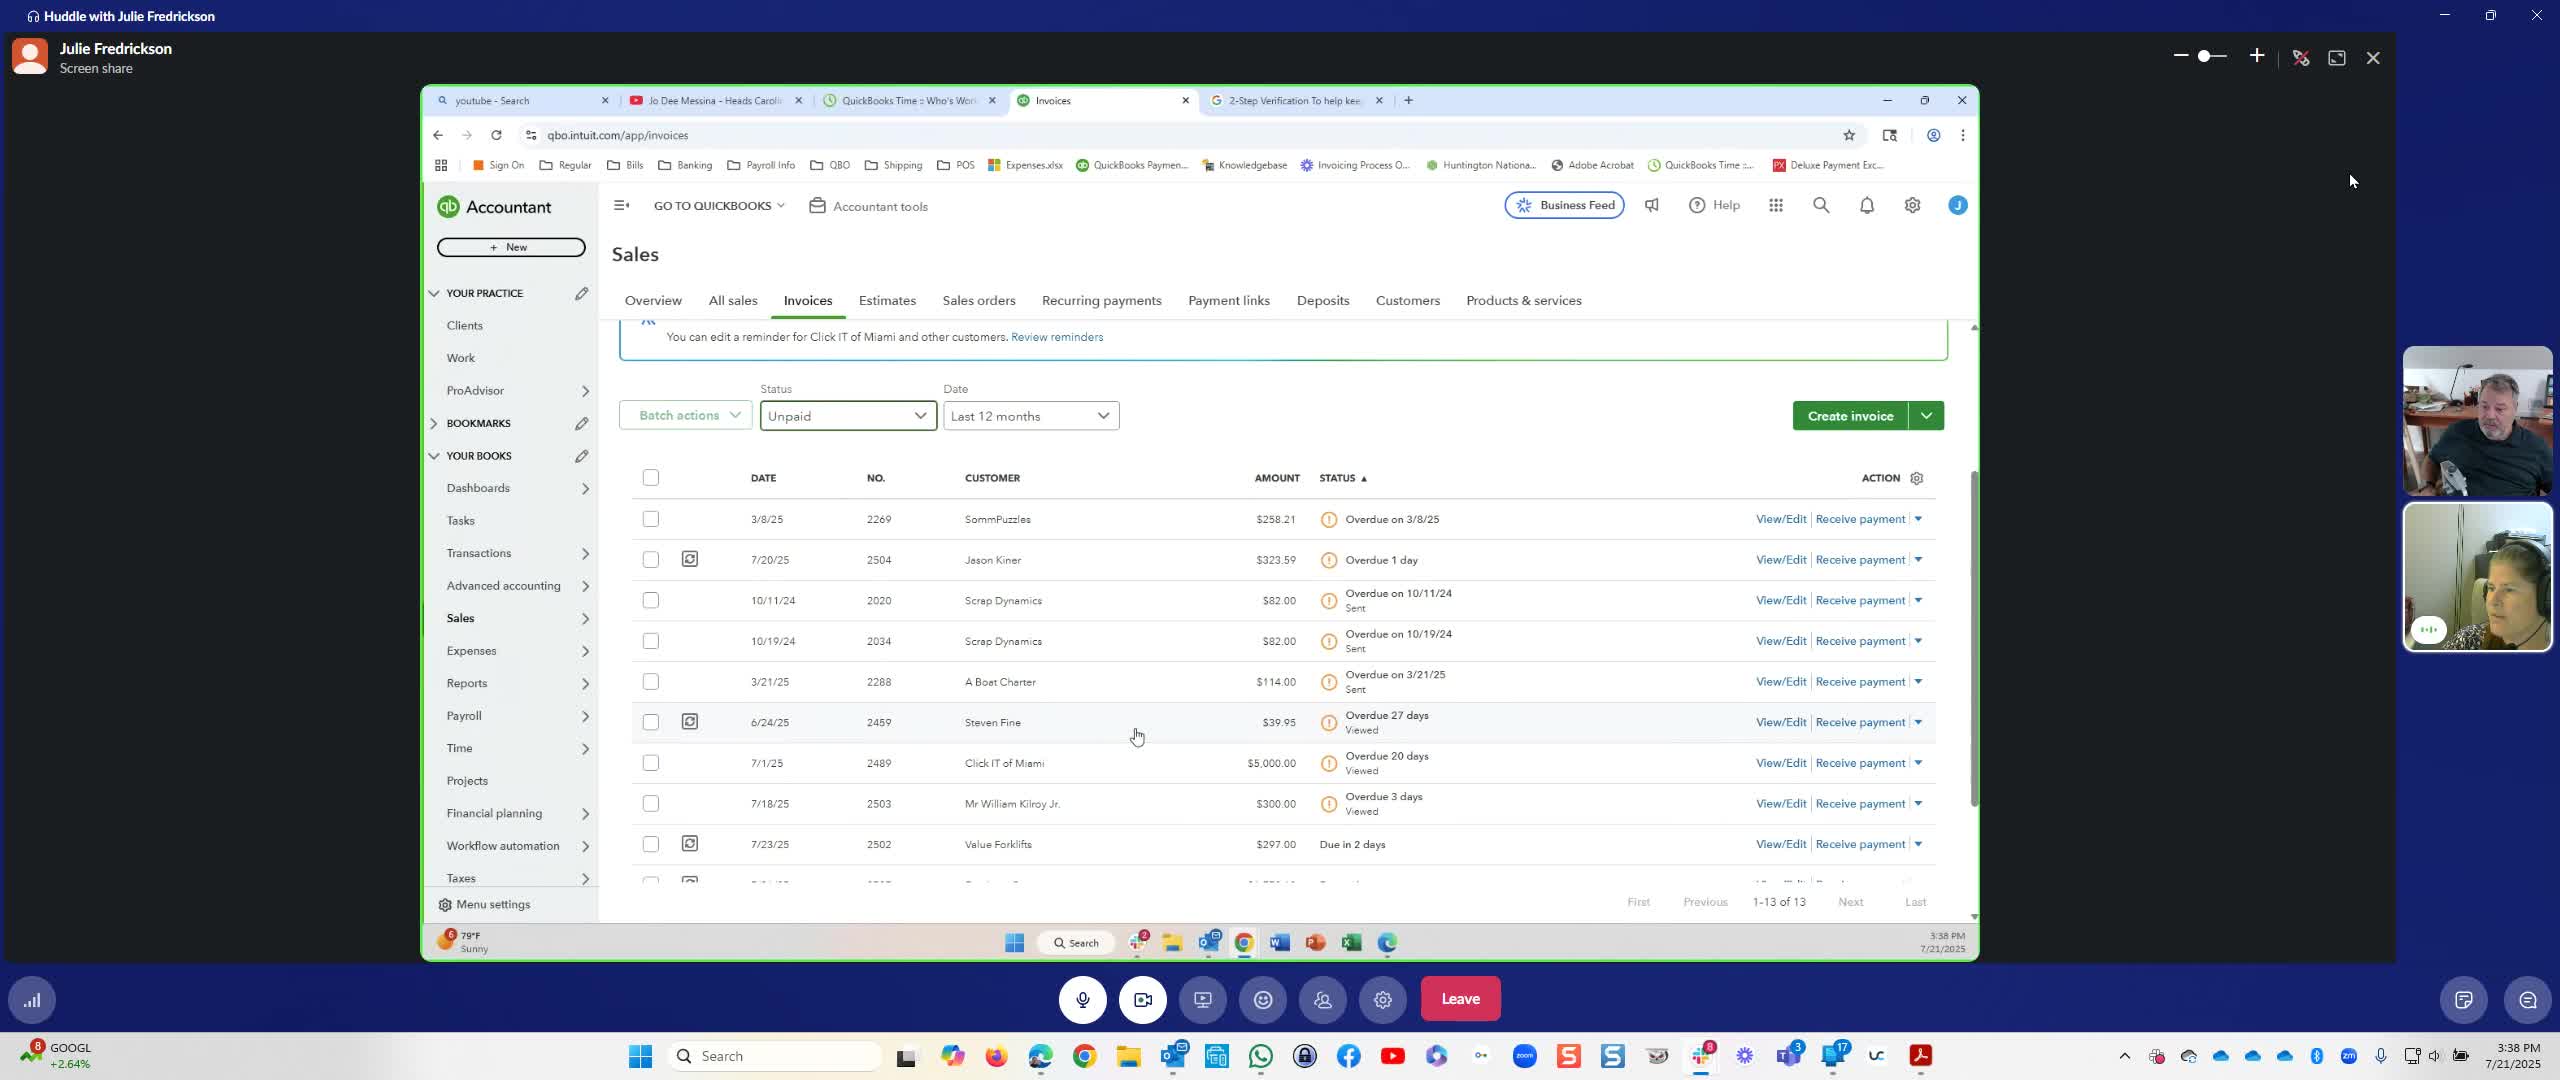Open QuickBooks notifications bell
The width and height of the screenshot is (2560, 1080).
coord(1866,205)
